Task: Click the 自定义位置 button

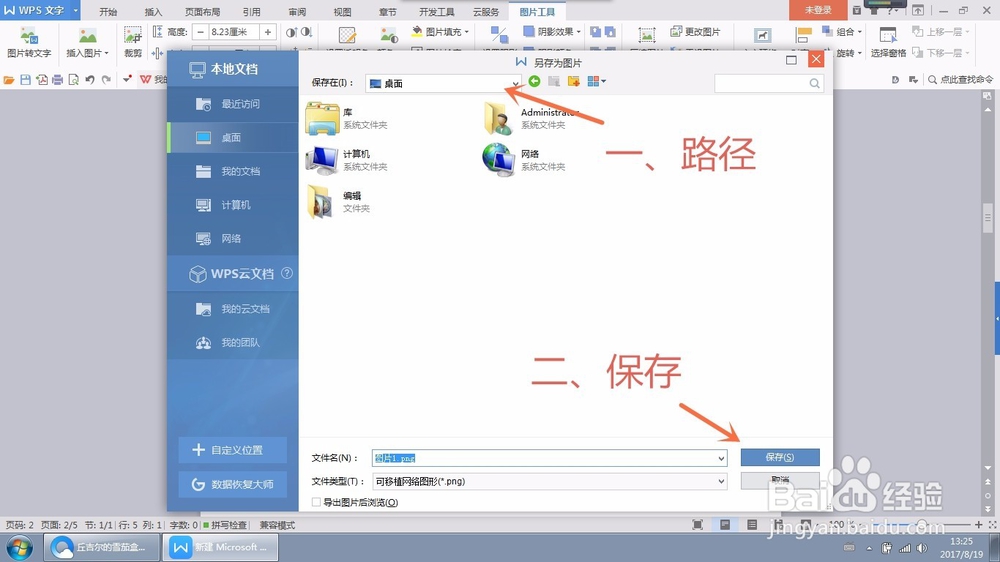Action: point(233,450)
